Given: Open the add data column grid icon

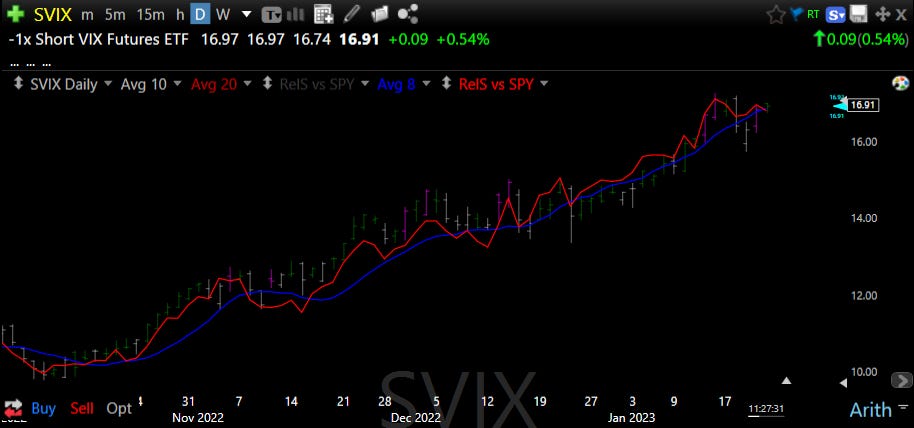Looking at the screenshot, I should pyautogui.click(x=323, y=14).
